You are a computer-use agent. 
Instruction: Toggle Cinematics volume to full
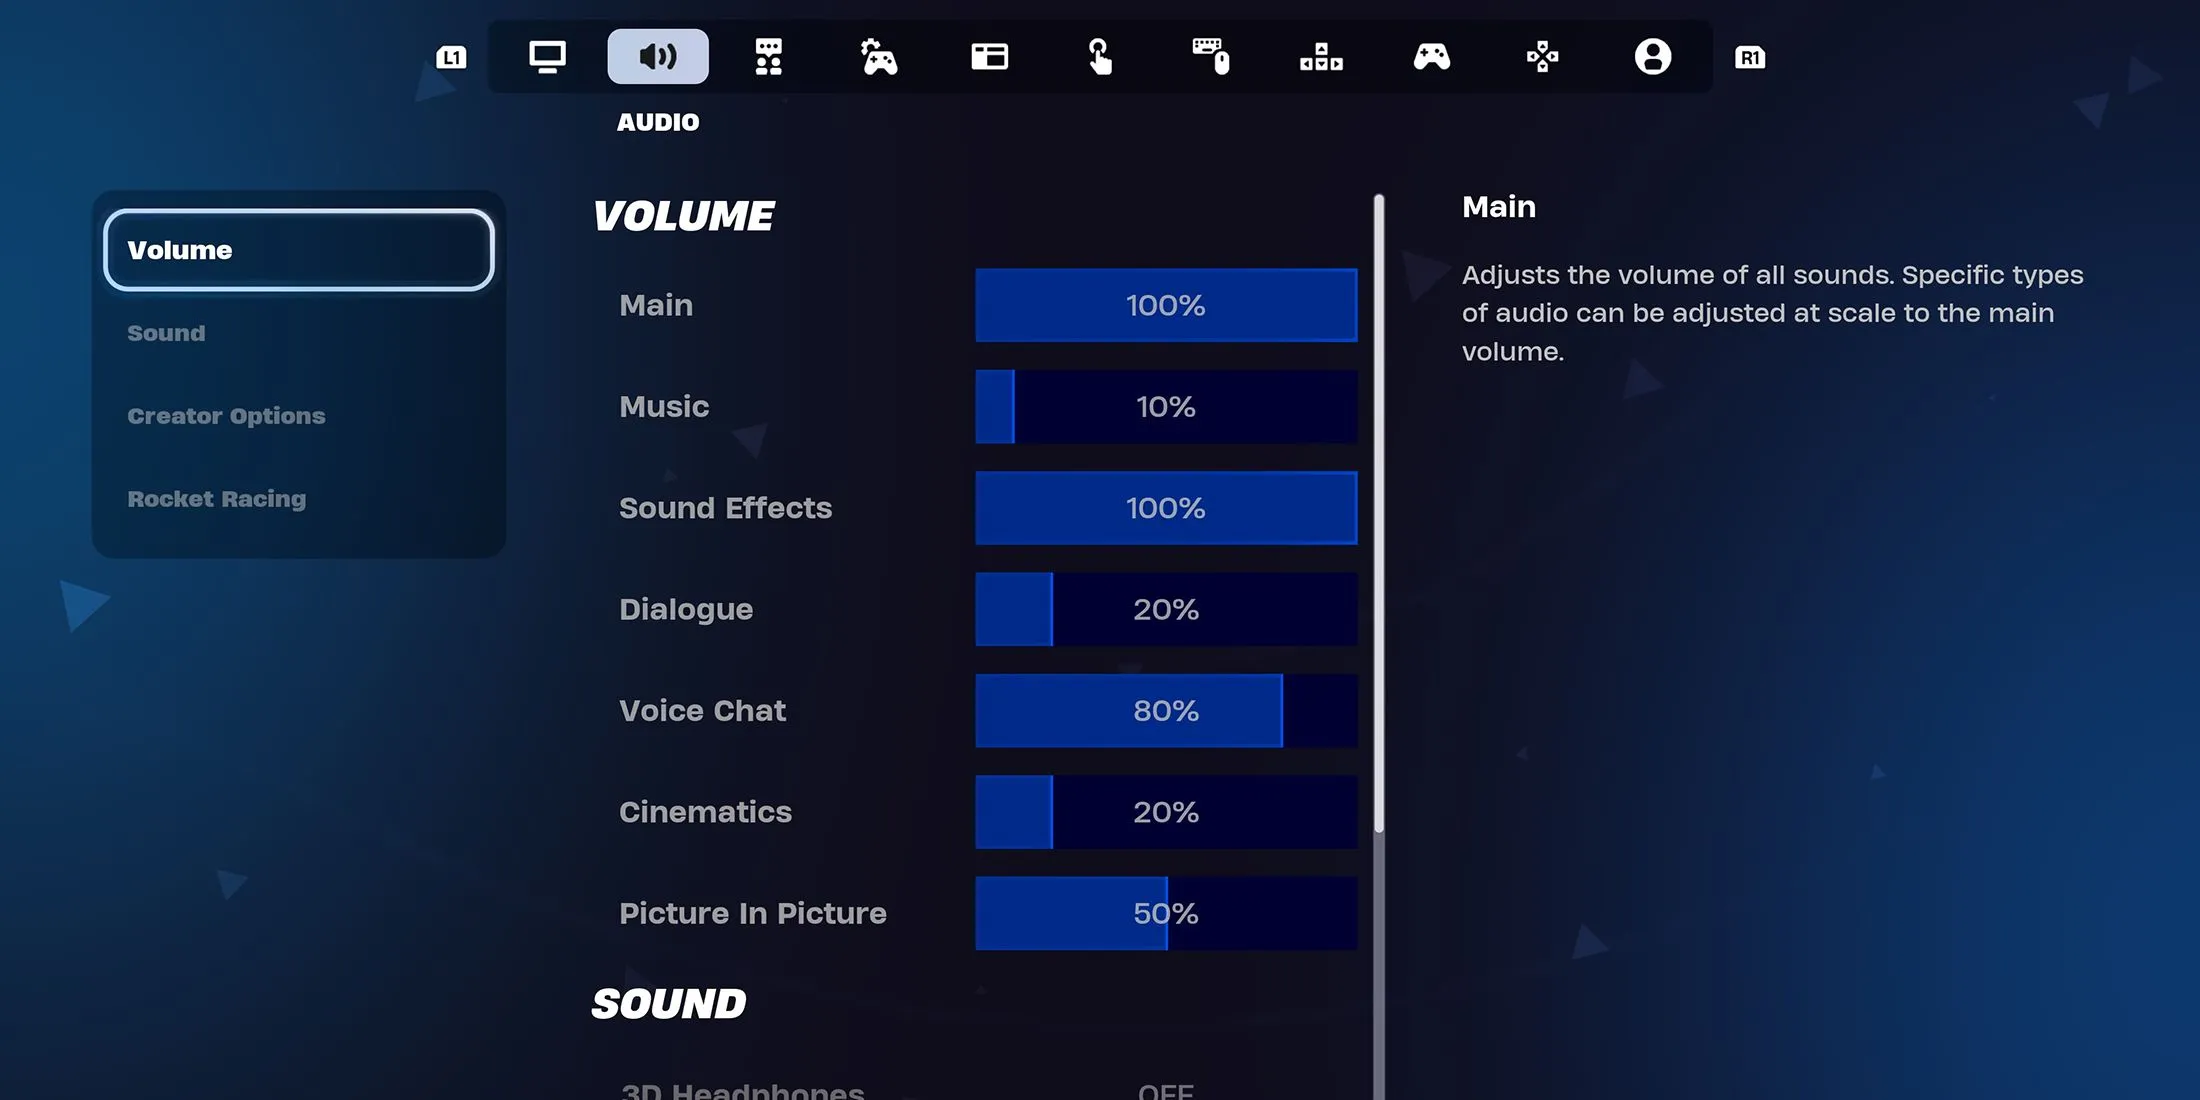pyautogui.click(x=1351, y=811)
